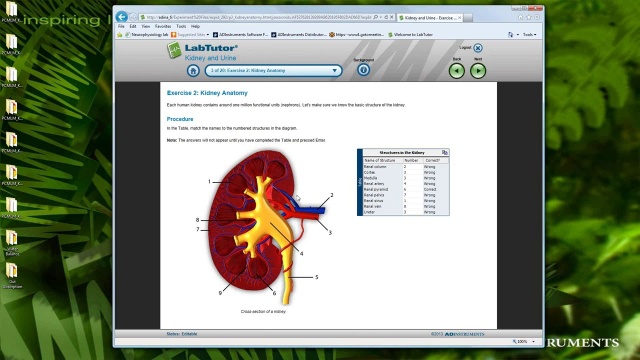Click the 'Procedure' heading text
The height and width of the screenshot is (360, 640).
tap(180, 119)
